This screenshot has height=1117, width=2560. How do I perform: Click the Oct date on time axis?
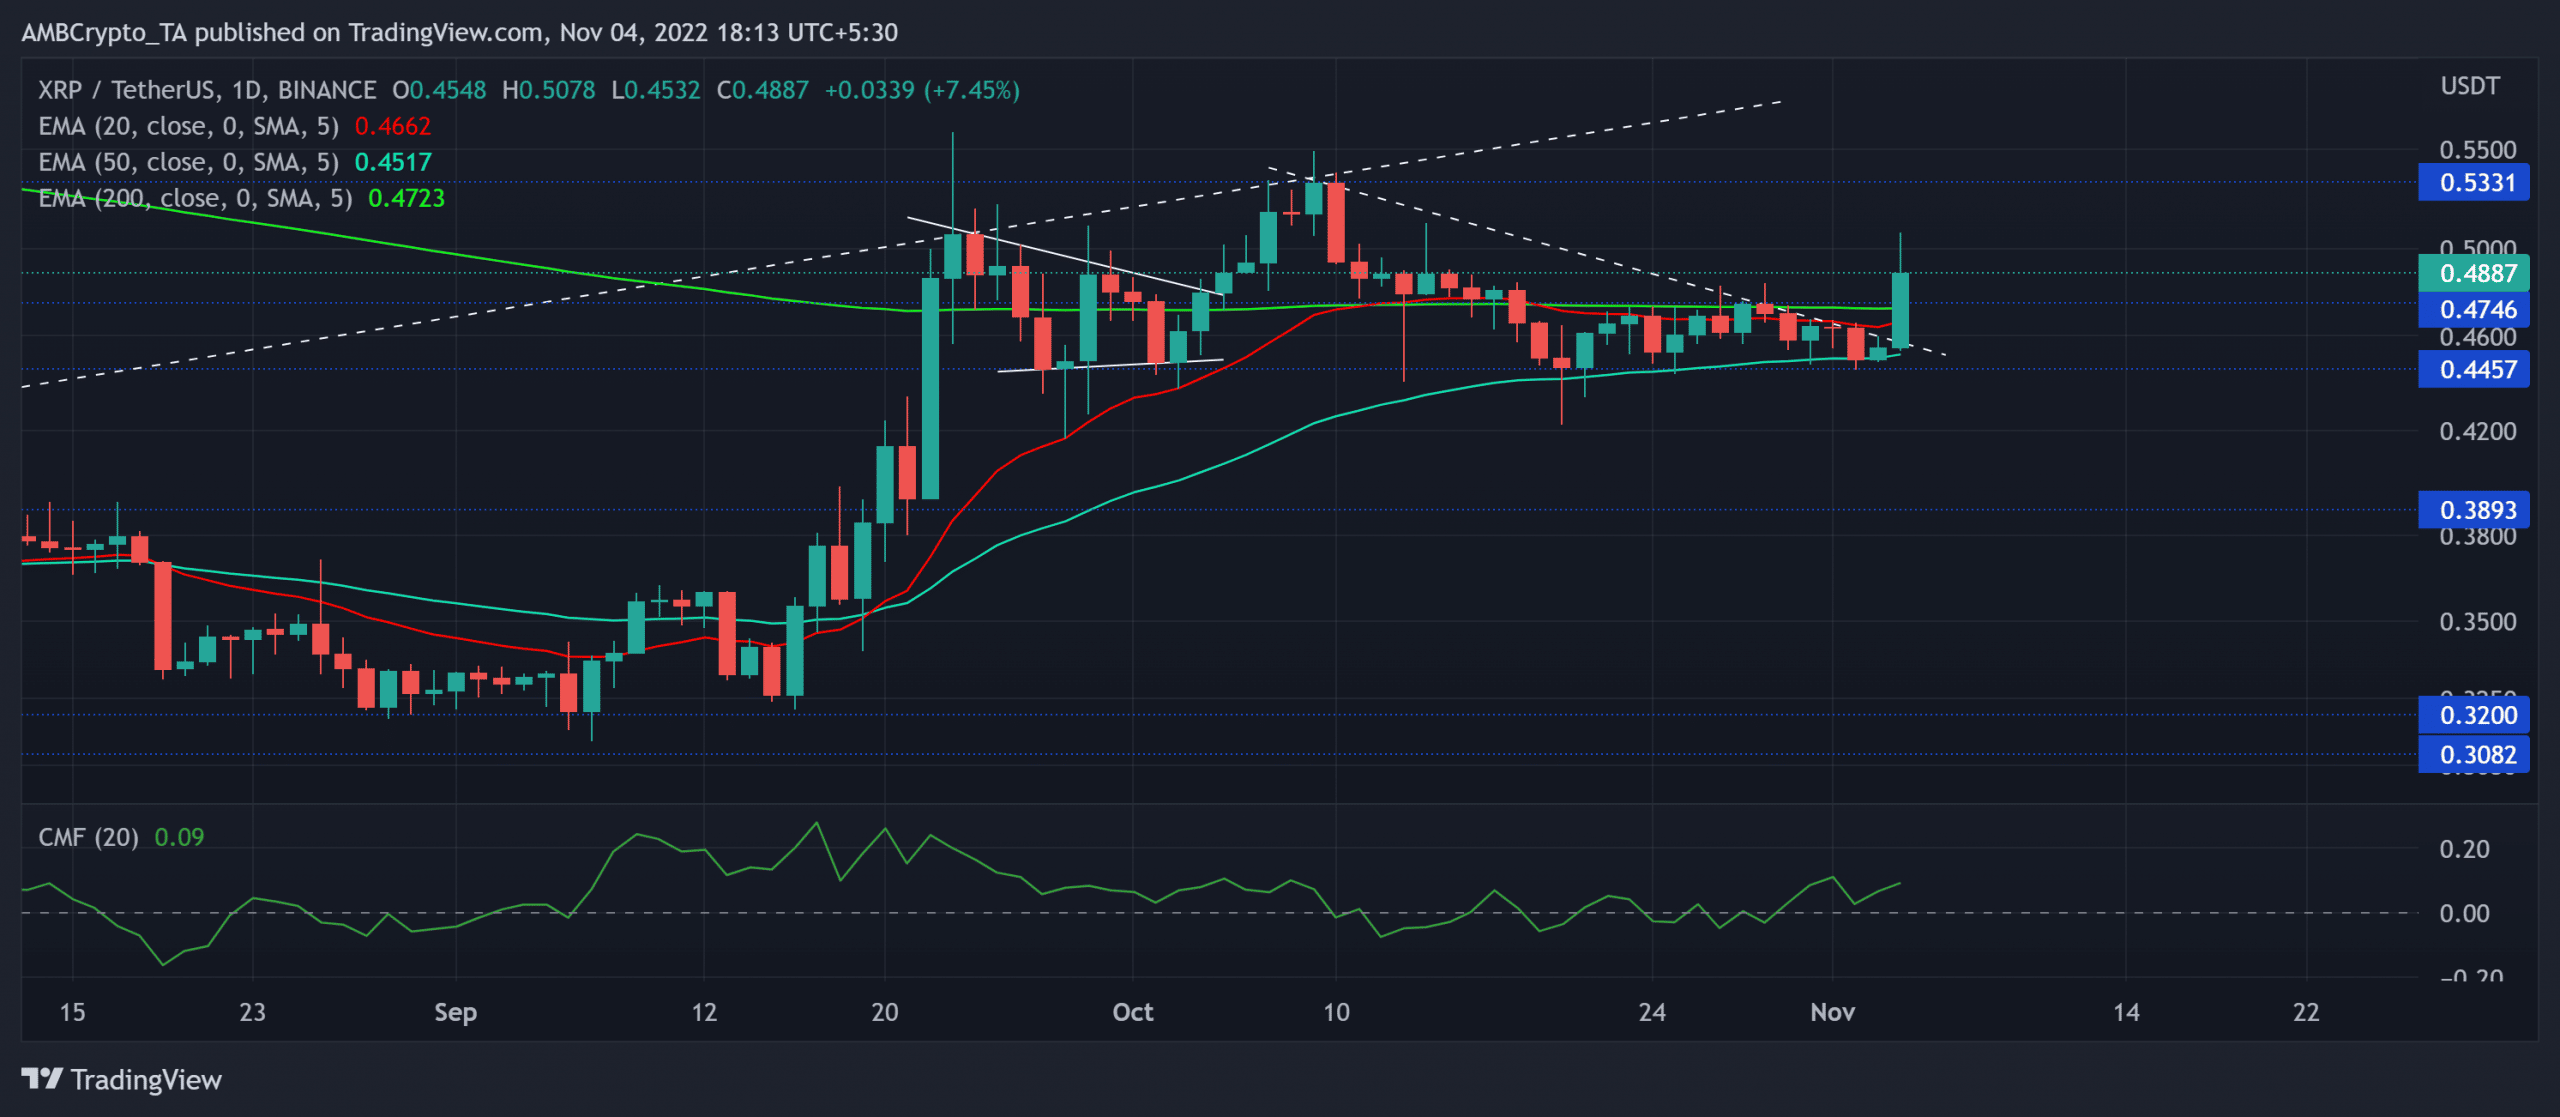(1133, 1012)
